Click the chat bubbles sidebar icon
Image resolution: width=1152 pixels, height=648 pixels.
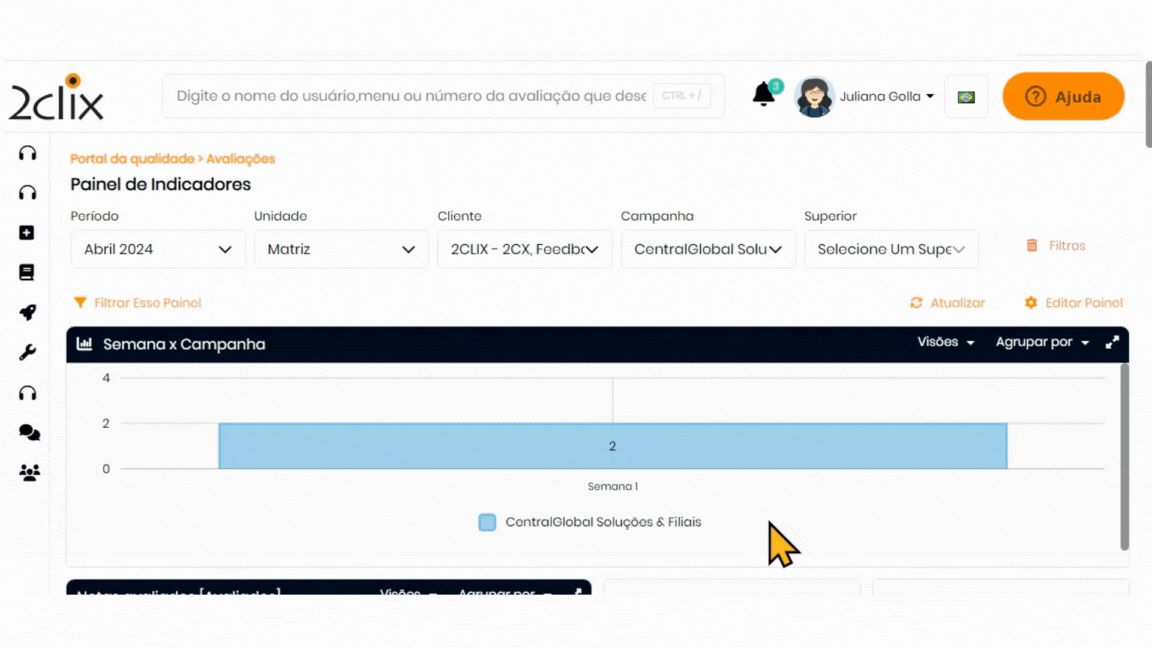click(29, 432)
